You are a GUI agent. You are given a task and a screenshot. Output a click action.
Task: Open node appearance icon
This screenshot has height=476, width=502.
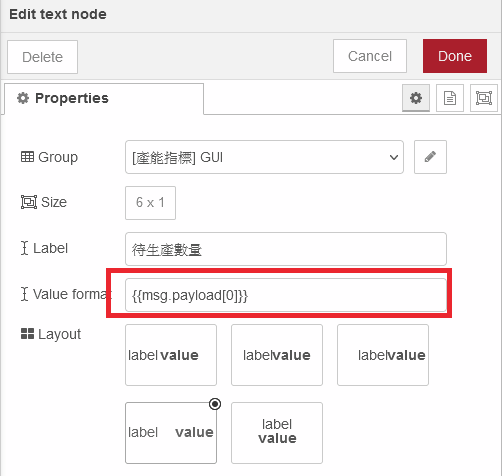[484, 98]
